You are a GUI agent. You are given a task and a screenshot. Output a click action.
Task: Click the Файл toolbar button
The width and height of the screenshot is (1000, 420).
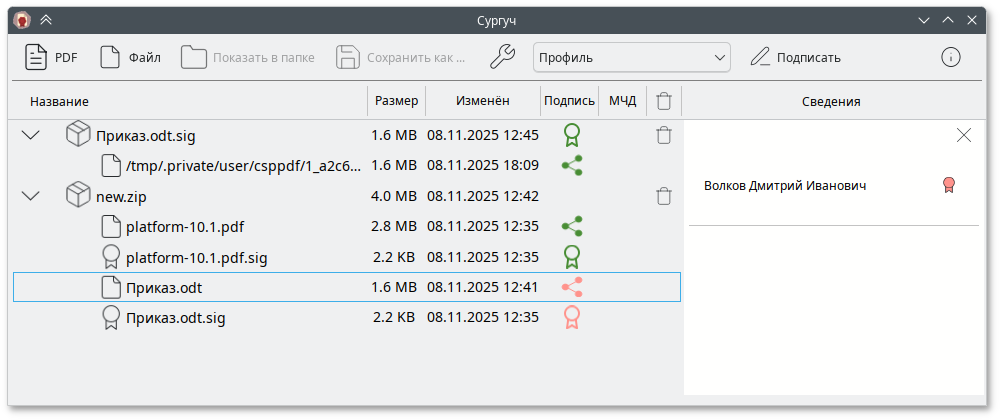pyautogui.click(x=130, y=57)
